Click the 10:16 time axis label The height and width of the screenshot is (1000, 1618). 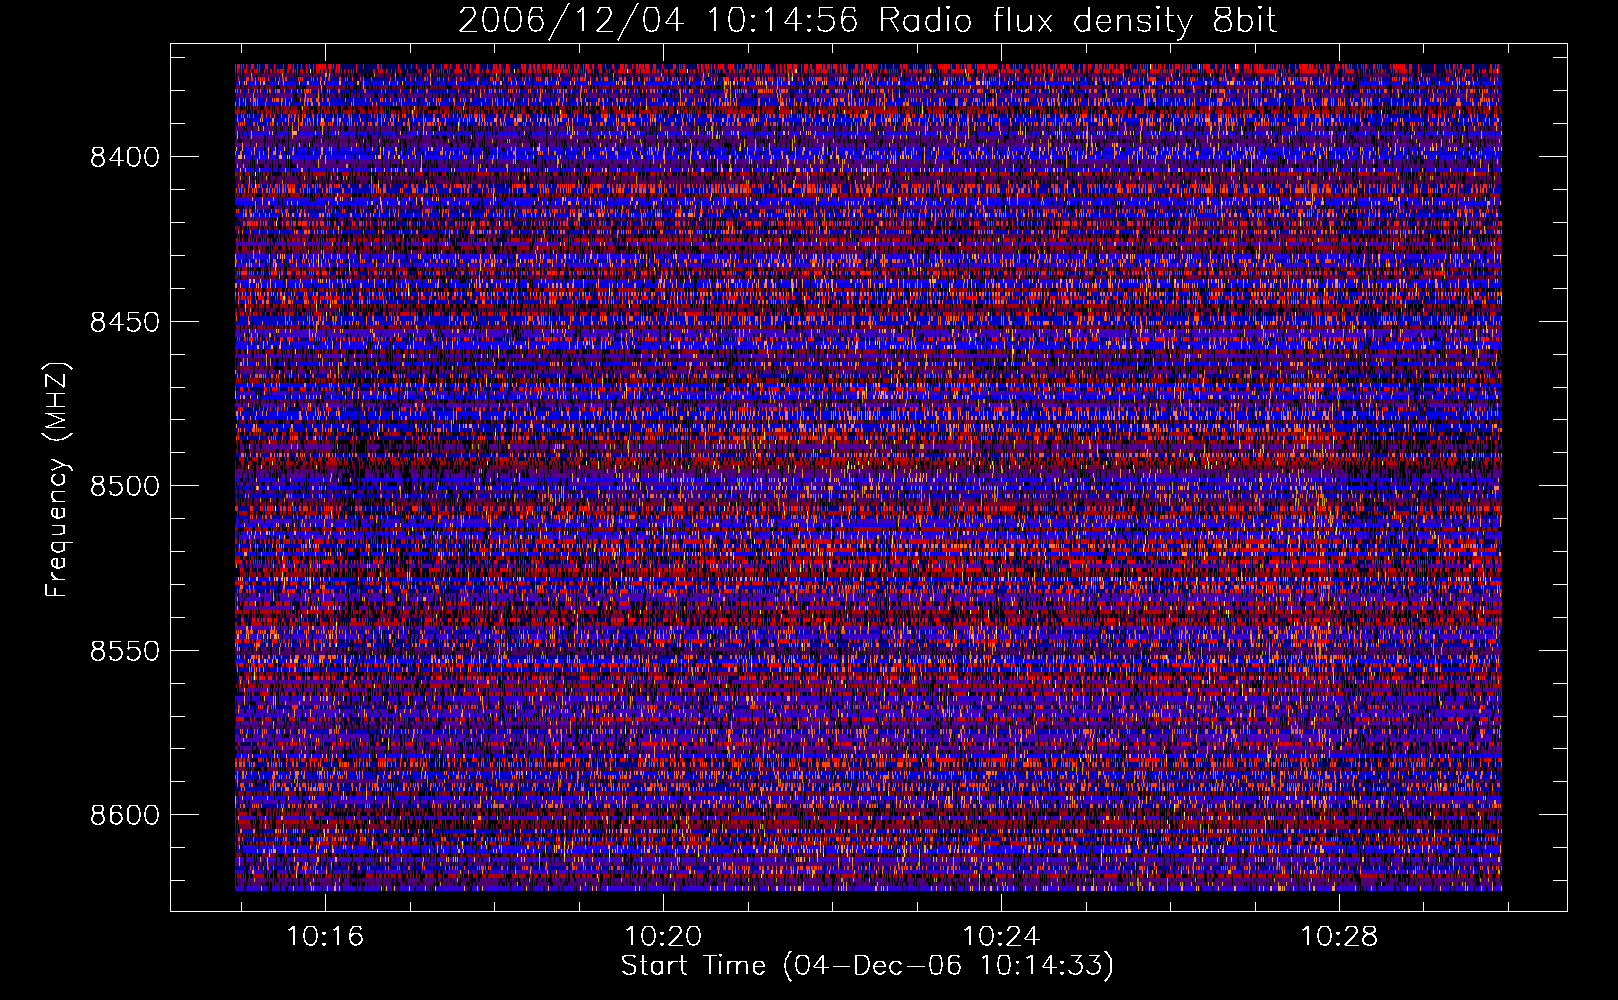[325, 937]
